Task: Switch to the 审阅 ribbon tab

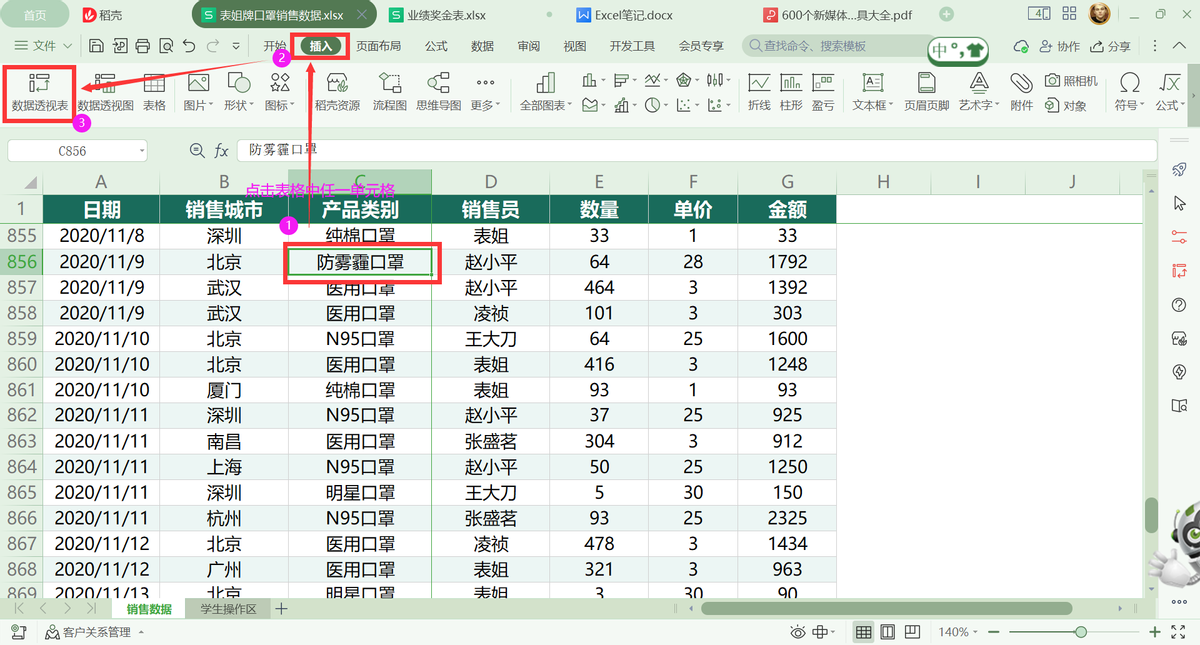Action: click(529, 46)
